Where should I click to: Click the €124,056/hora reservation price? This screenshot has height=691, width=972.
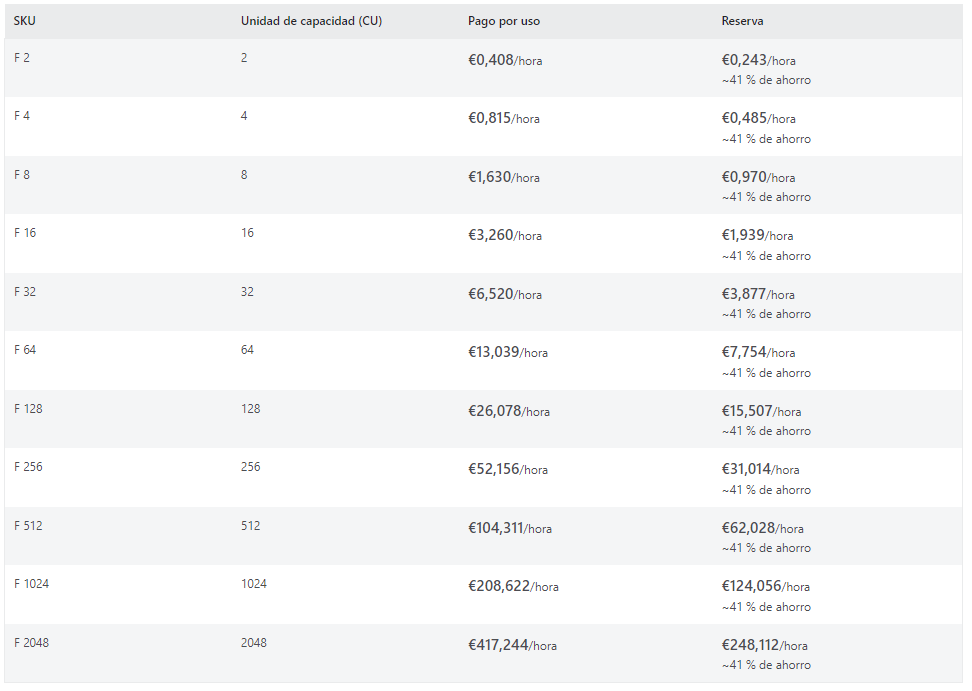tap(766, 586)
